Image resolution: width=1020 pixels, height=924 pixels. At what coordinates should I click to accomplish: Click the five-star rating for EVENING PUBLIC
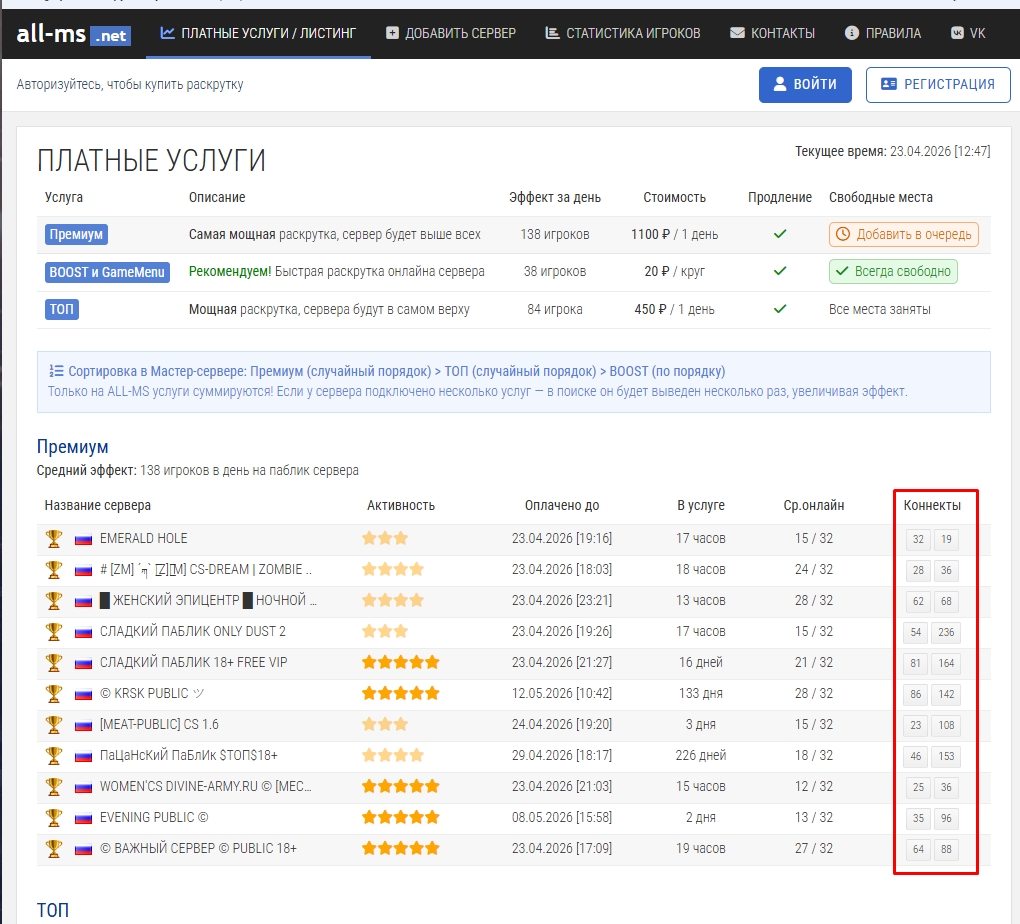400,818
